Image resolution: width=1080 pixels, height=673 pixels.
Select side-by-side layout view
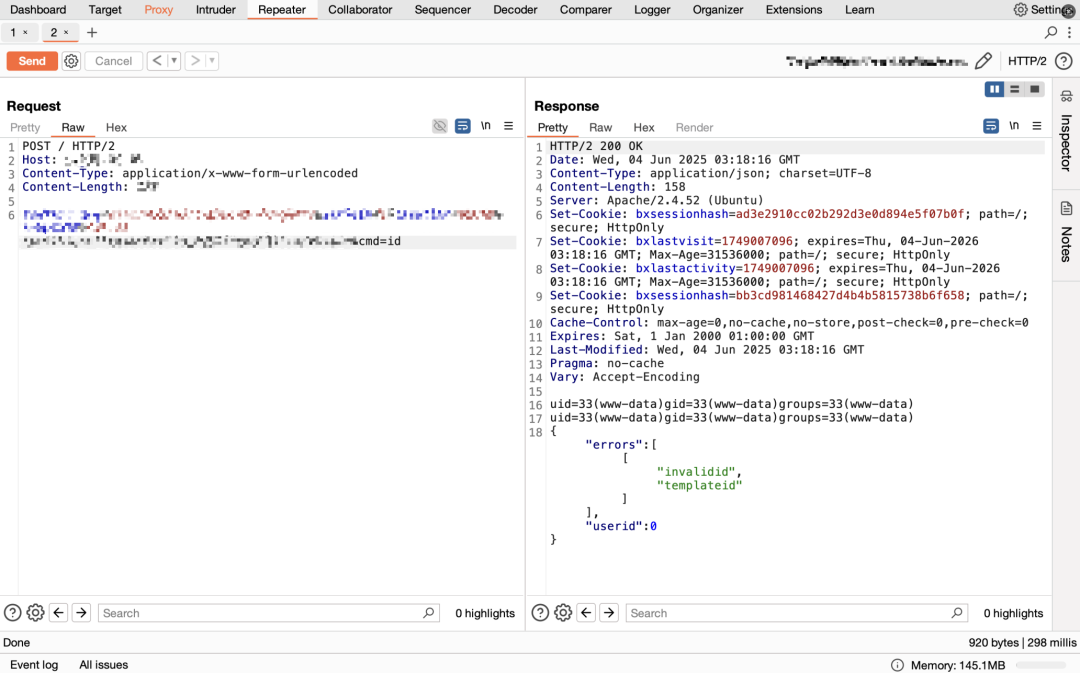994,90
